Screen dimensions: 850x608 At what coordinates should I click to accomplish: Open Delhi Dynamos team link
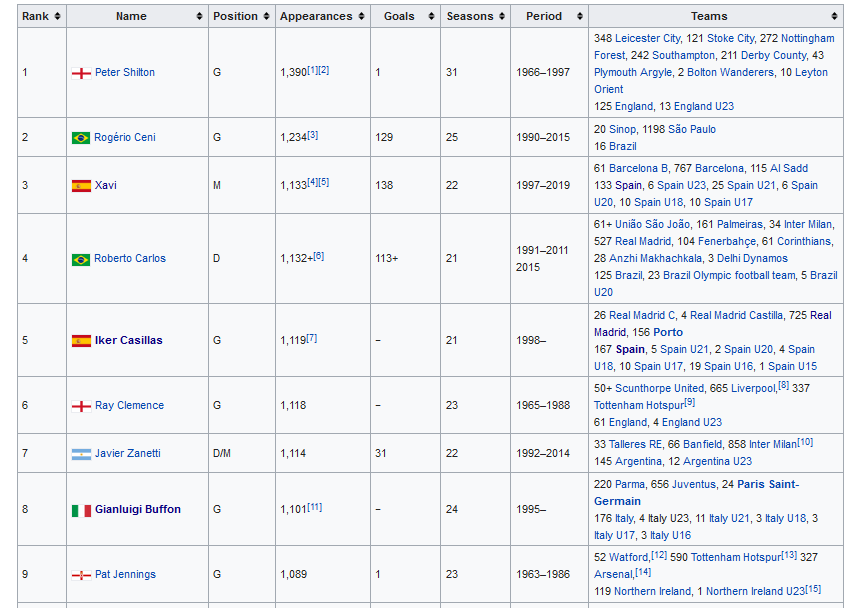(x=752, y=258)
